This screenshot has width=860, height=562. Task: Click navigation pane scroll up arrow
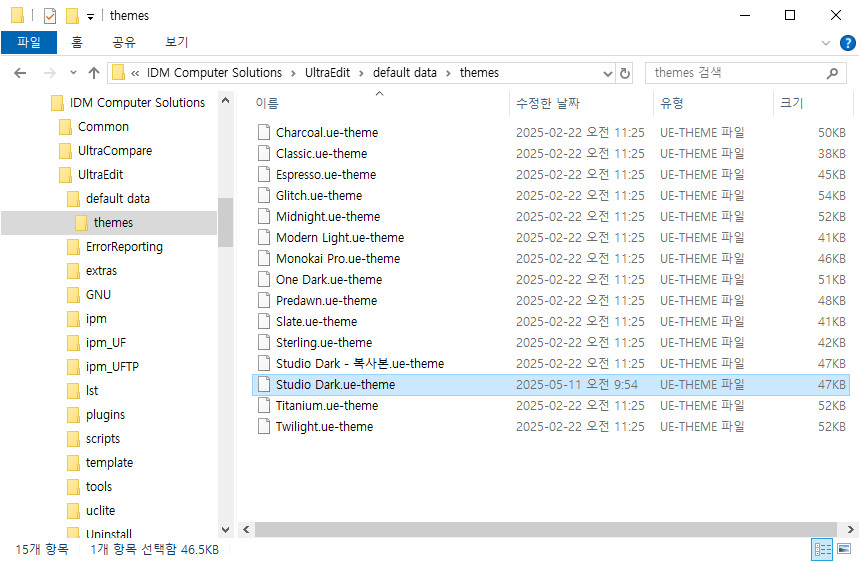pos(225,101)
